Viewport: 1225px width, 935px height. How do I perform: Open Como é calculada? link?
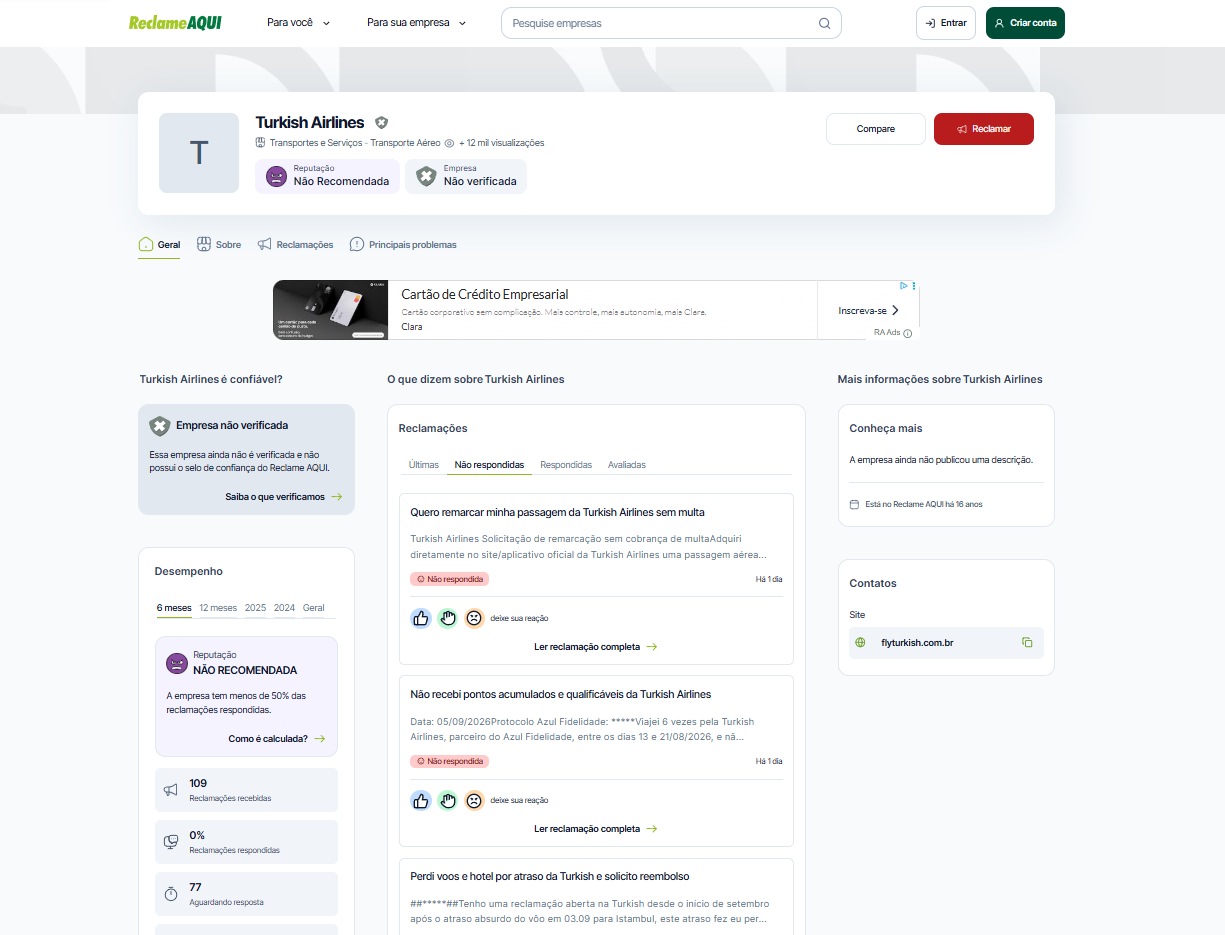(277, 738)
